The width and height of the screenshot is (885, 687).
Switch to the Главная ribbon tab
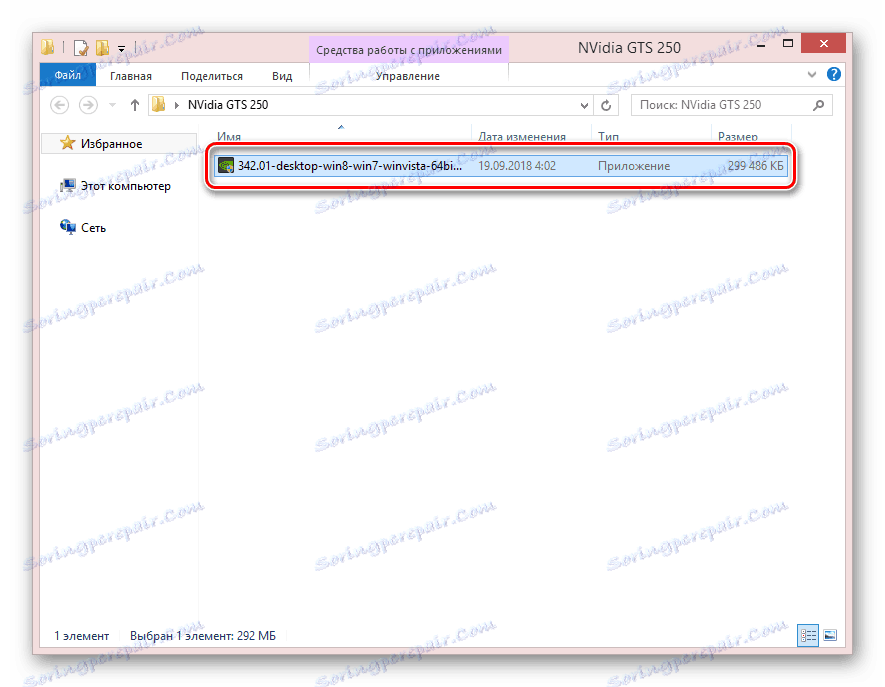(130, 76)
